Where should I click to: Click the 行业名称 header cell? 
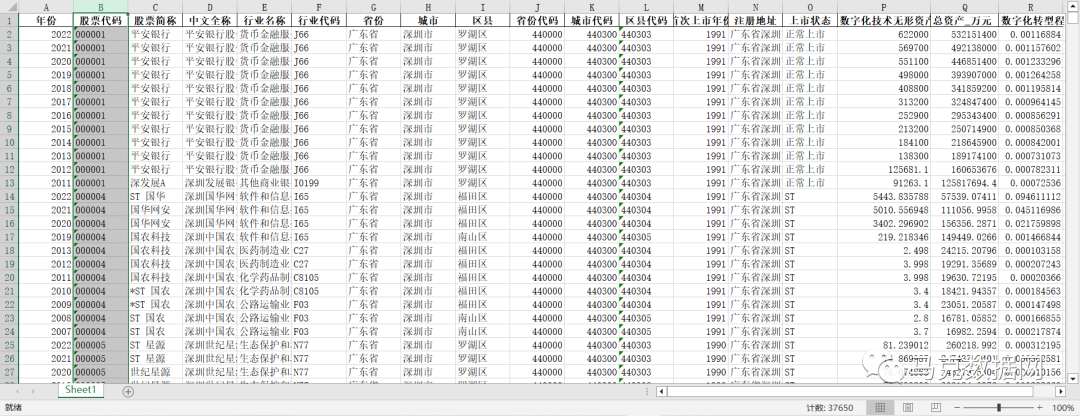click(264, 20)
